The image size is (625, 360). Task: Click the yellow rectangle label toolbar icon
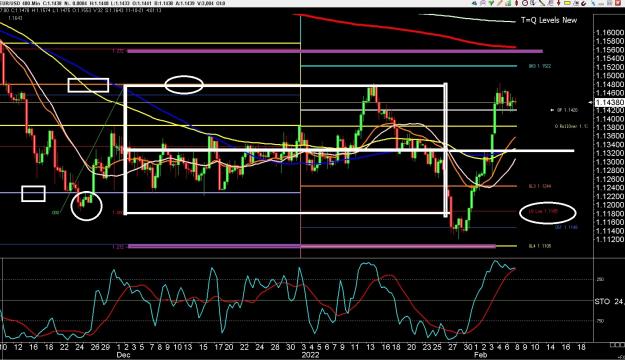[x=567, y=3]
